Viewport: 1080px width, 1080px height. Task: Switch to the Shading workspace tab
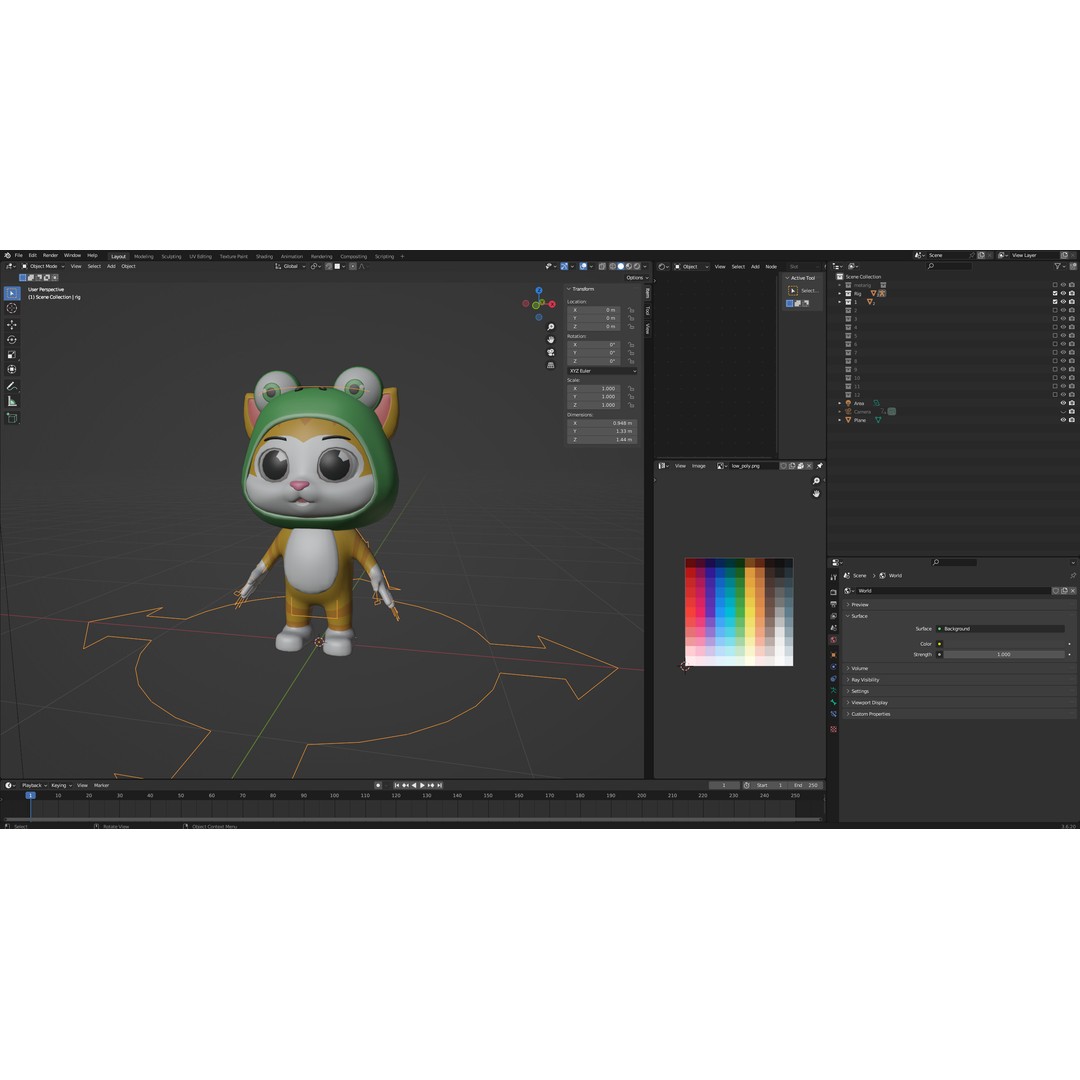click(x=263, y=256)
